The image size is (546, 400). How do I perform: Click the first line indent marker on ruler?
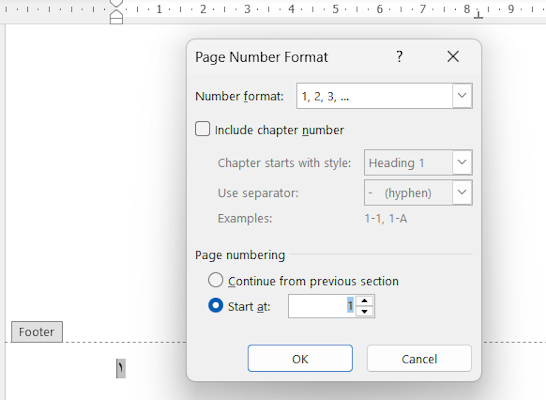click(116, 3)
